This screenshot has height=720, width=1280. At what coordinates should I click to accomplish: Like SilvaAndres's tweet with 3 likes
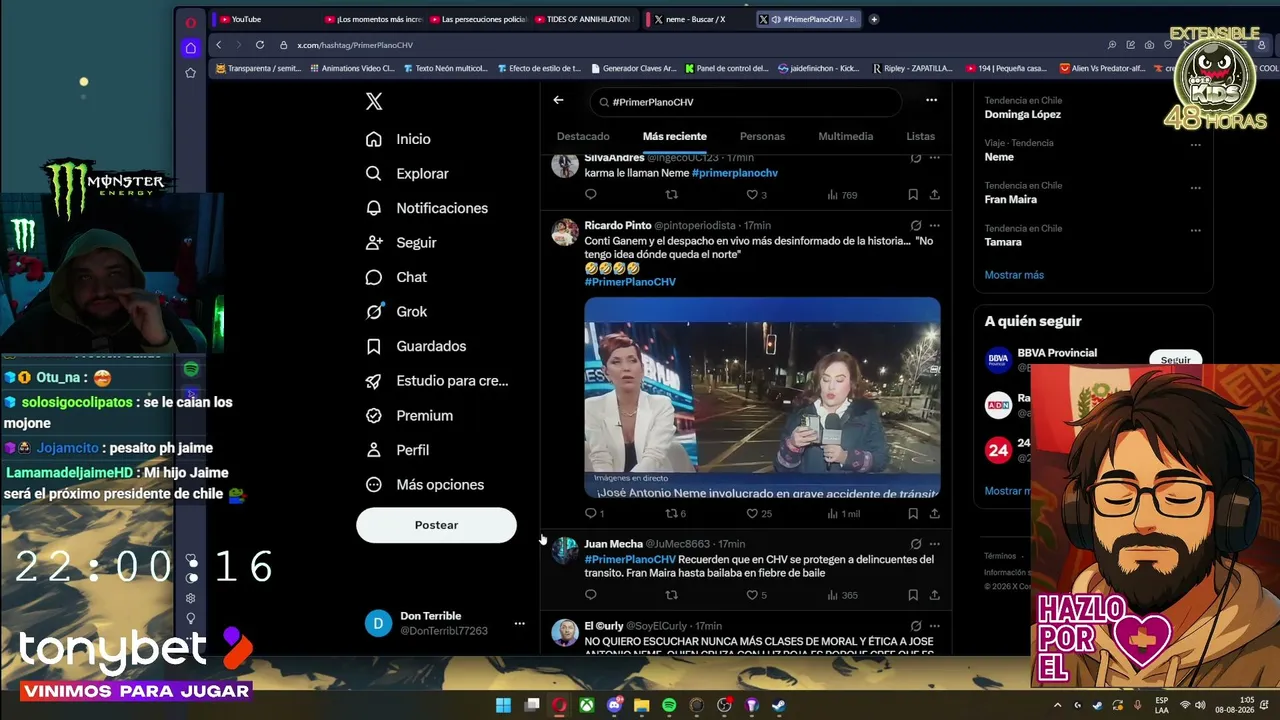coord(757,195)
